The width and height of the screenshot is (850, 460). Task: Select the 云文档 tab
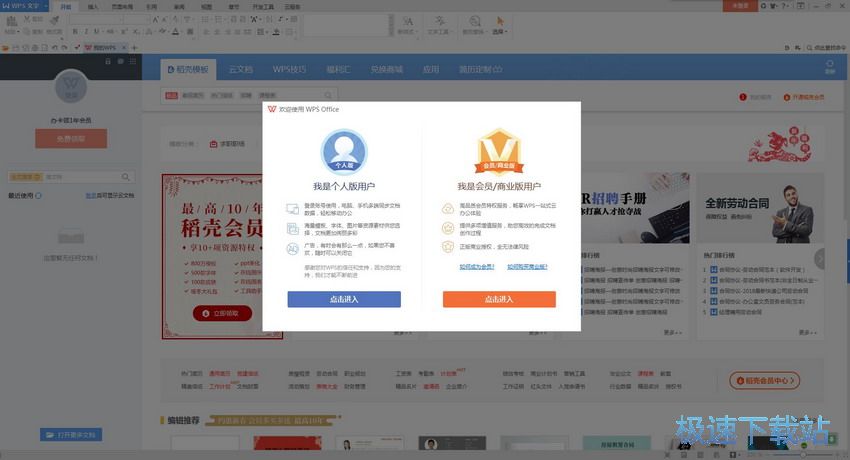[x=241, y=69]
